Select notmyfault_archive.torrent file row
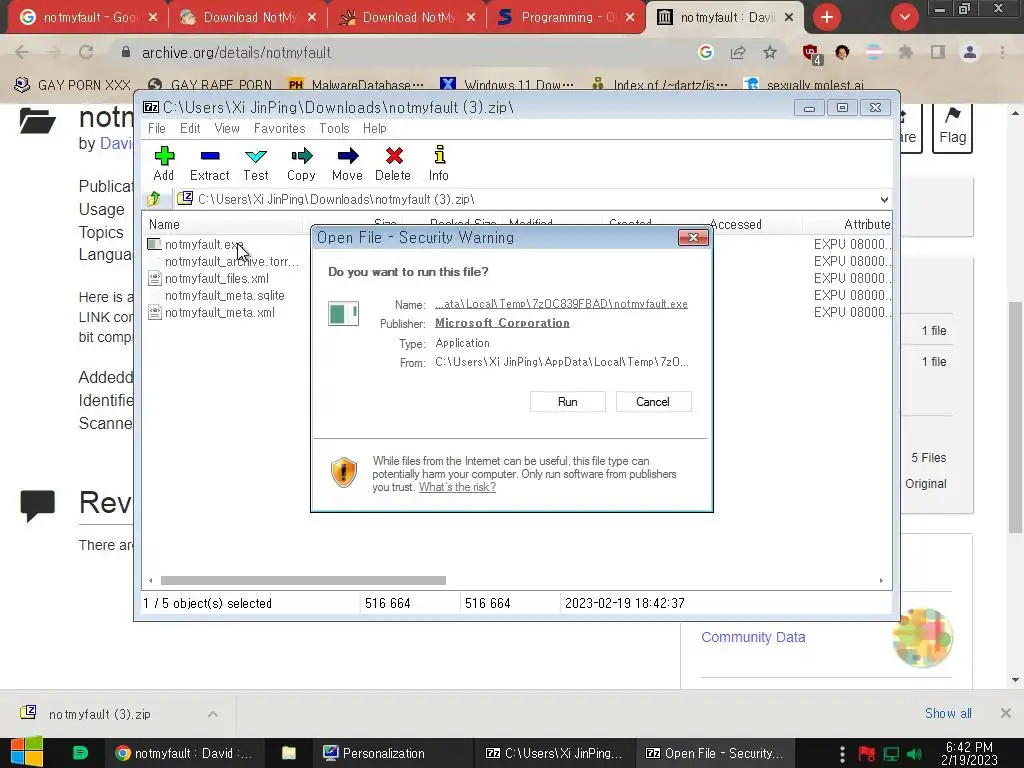This screenshot has height=768, width=1024. pos(231,261)
